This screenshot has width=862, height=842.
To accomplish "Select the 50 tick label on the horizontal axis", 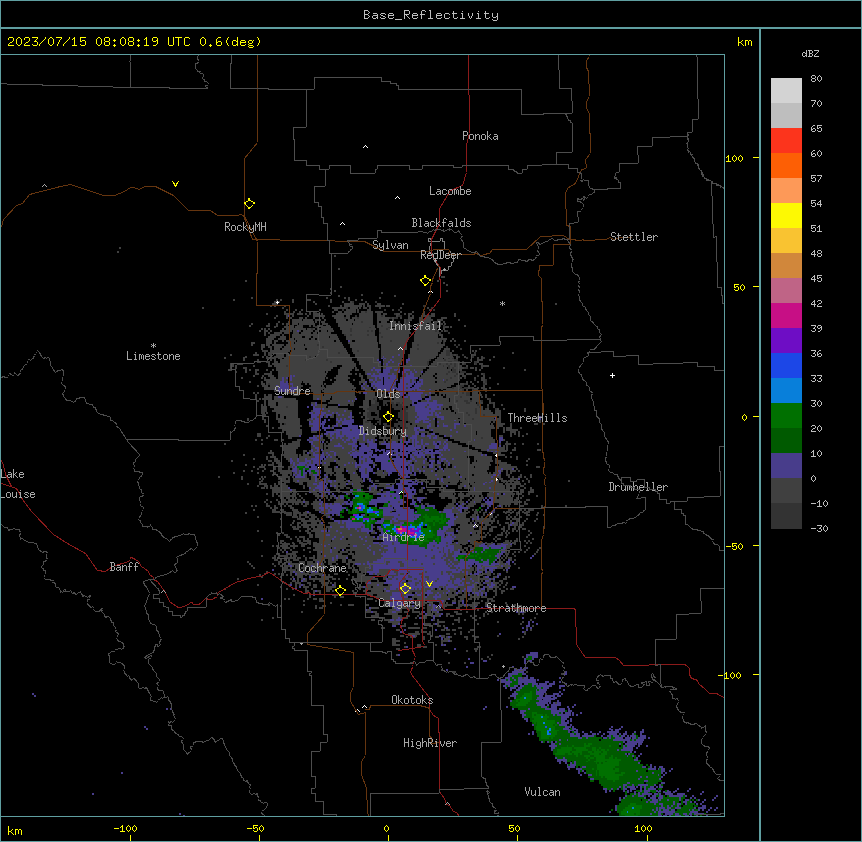I will pyautogui.click(x=514, y=828).
